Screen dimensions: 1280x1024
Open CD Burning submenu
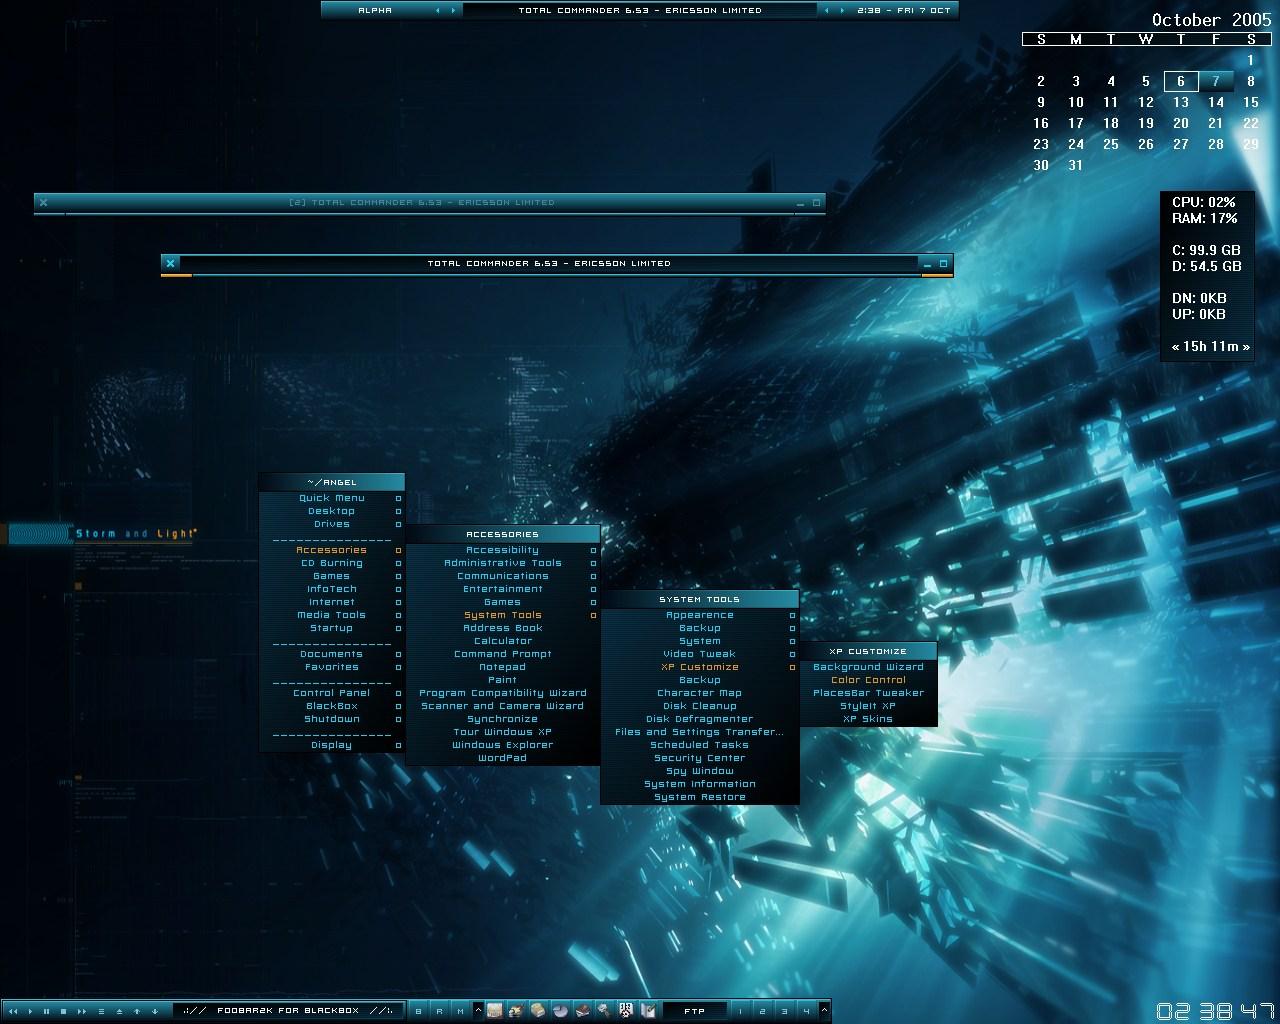(332, 563)
